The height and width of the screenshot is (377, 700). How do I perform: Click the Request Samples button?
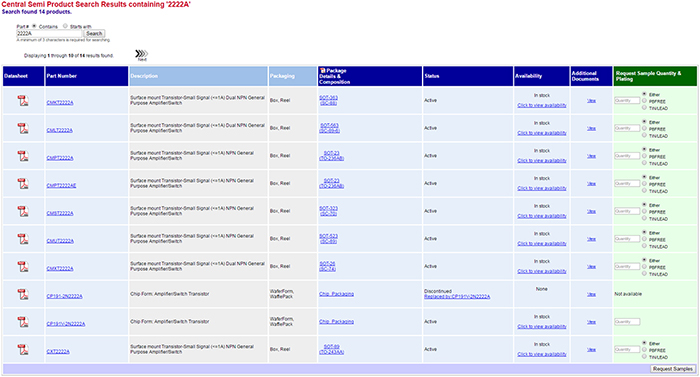pyautogui.click(x=672, y=369)
